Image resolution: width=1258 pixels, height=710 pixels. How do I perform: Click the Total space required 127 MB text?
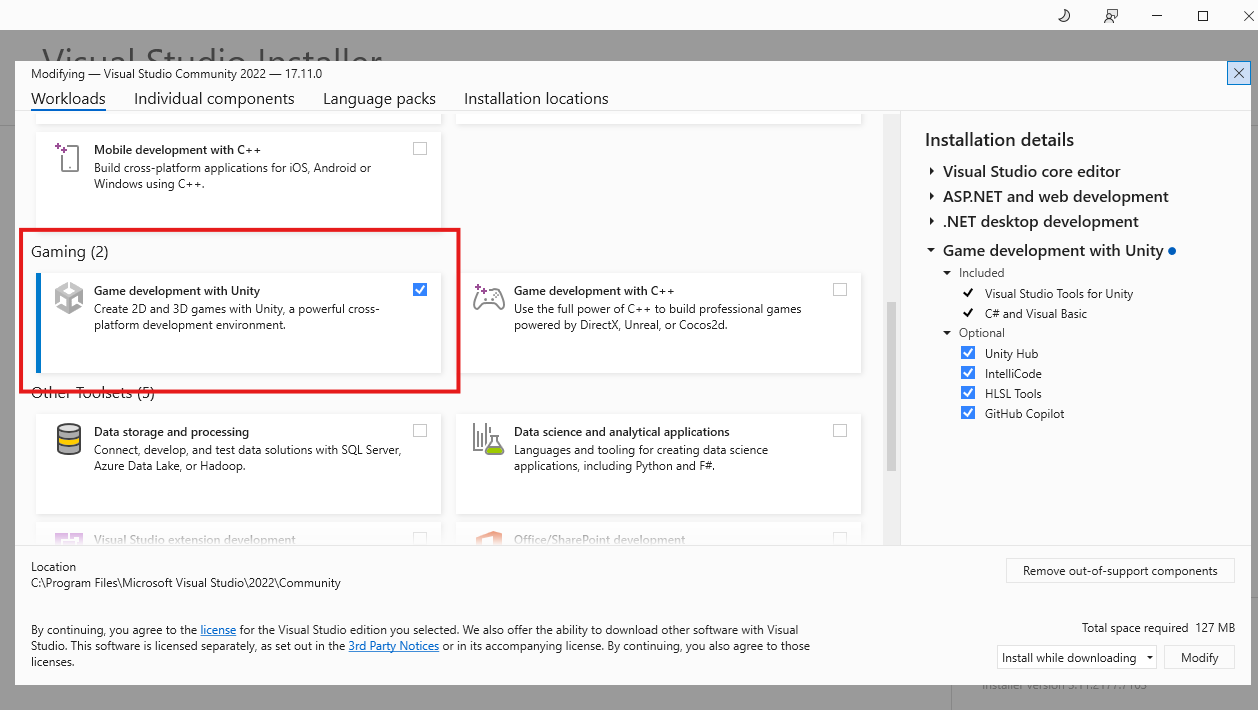click(1158, 628)
